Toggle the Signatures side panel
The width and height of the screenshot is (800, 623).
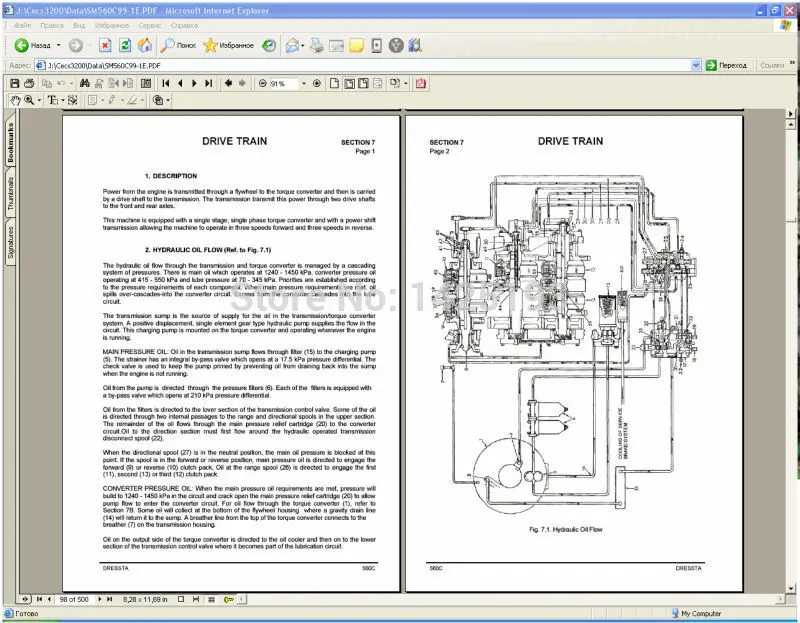point(10,242)
